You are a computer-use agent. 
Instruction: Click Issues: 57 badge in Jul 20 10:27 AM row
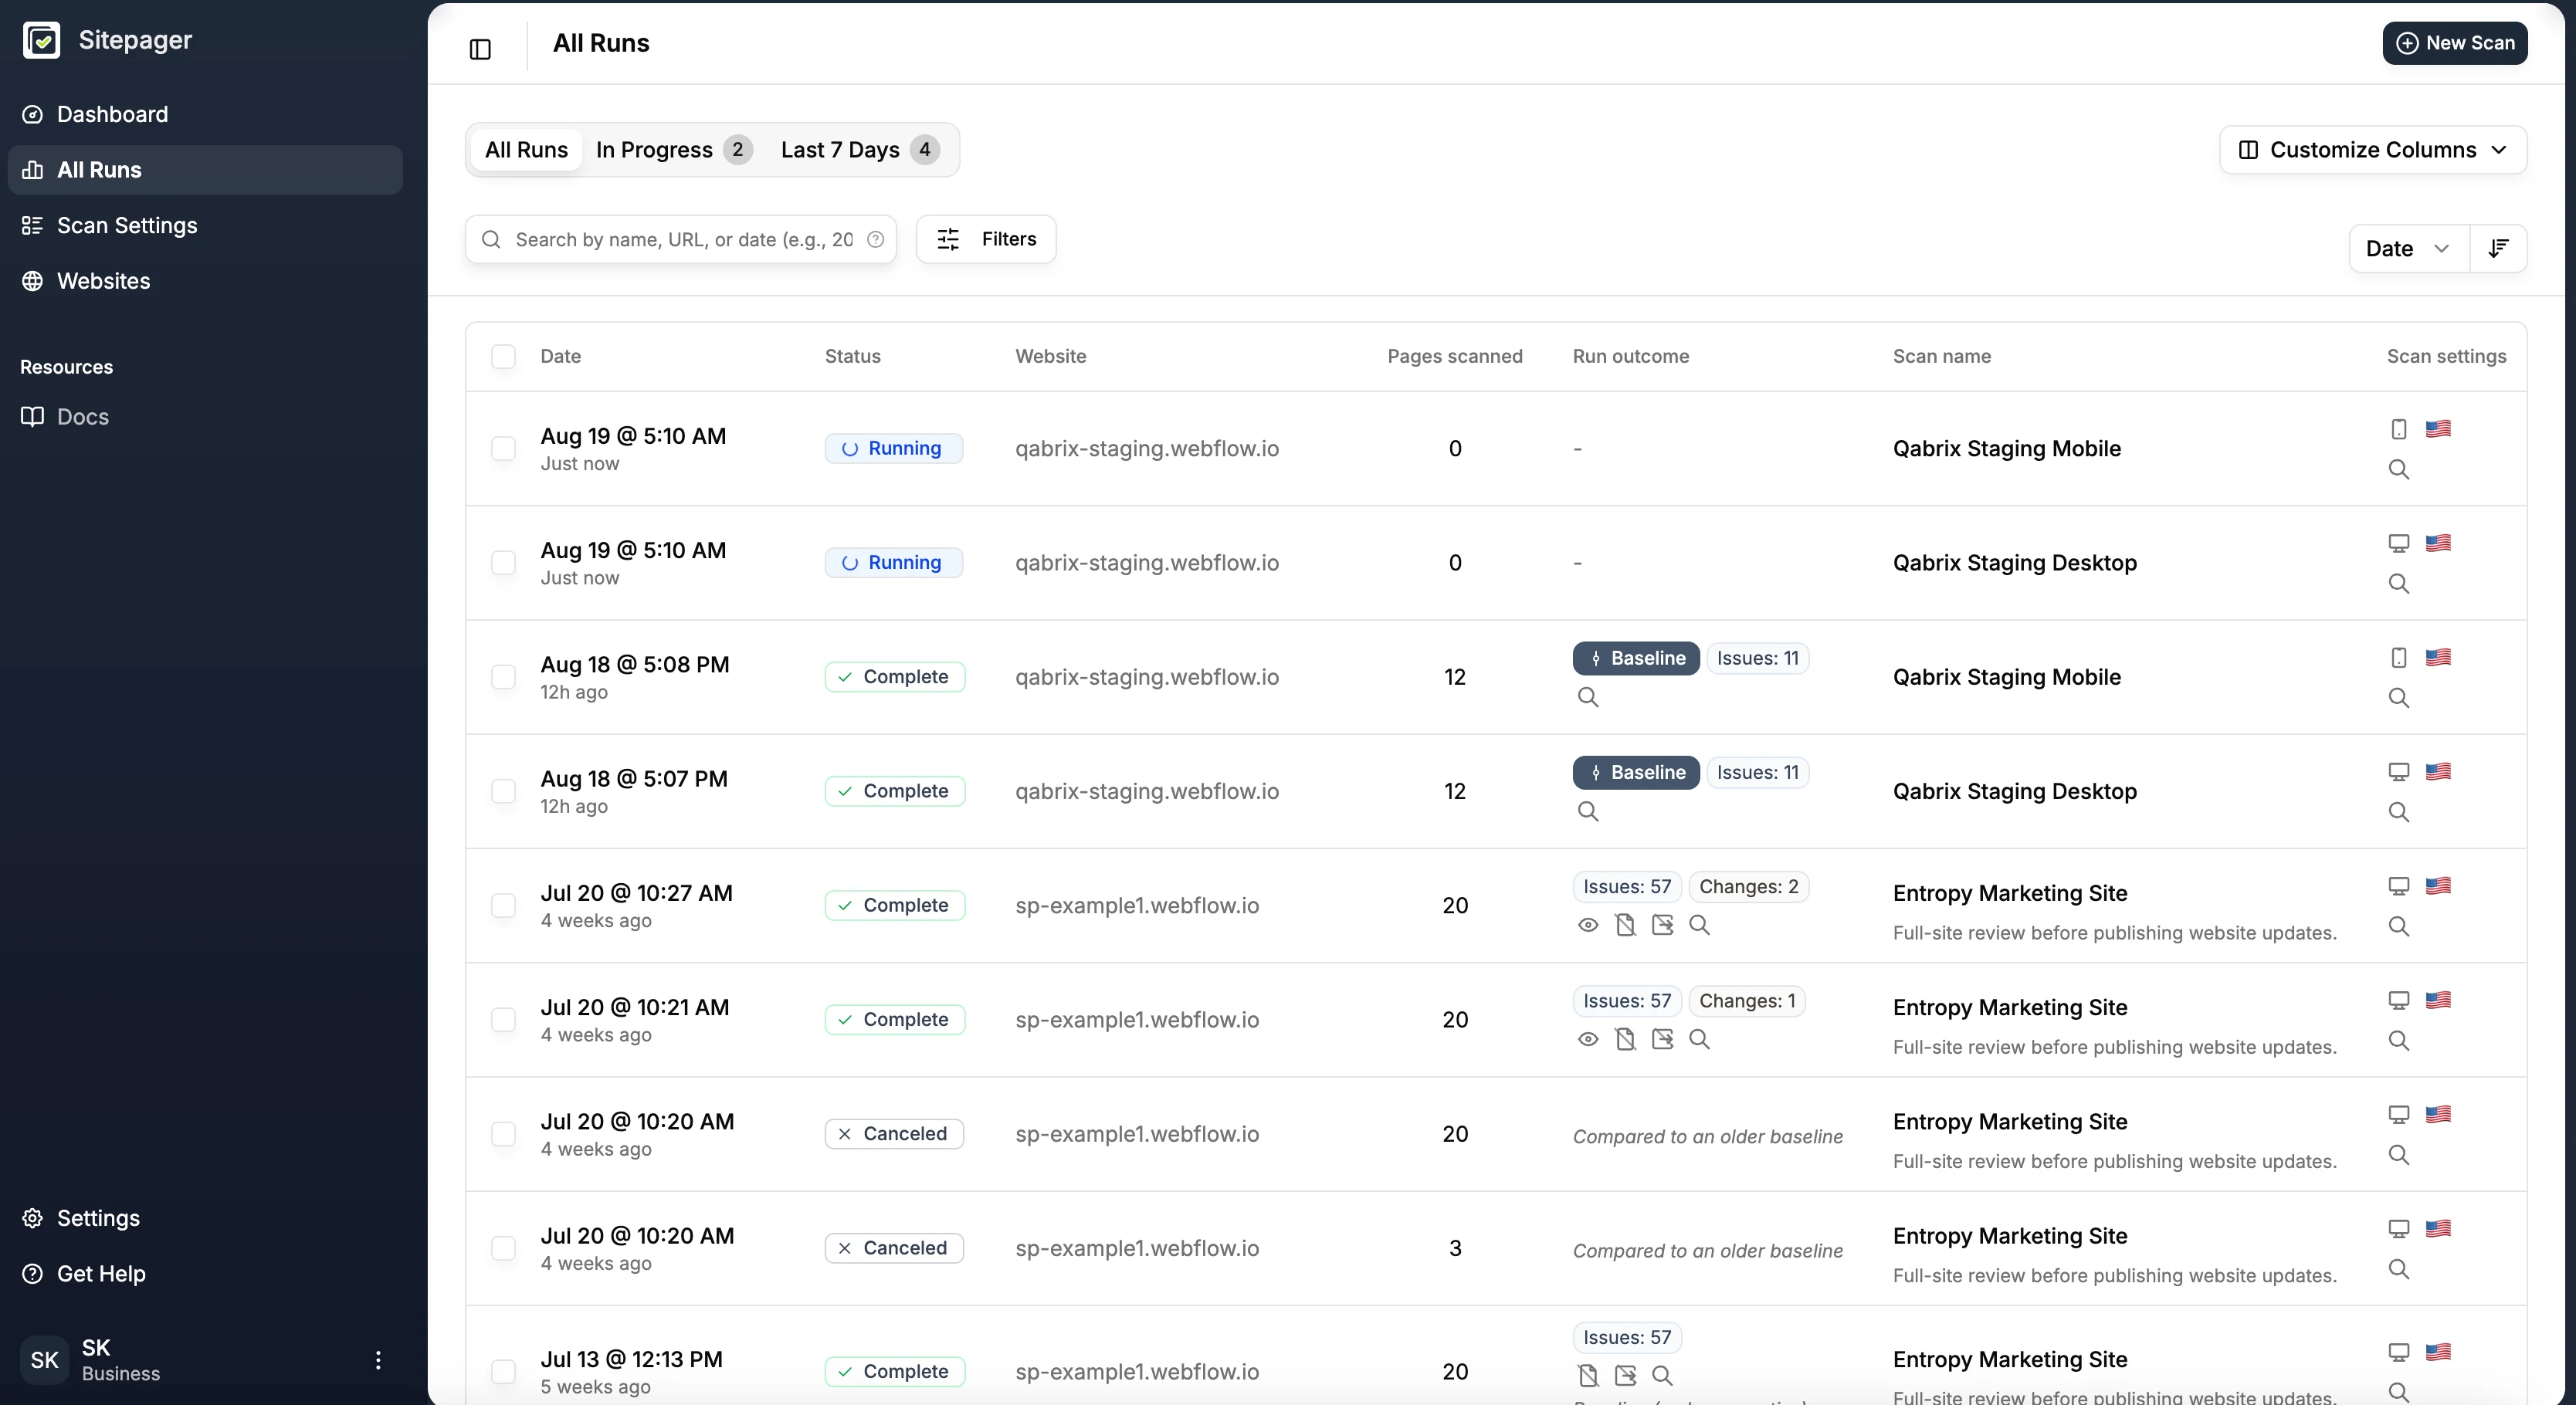tap(1627, 887)
